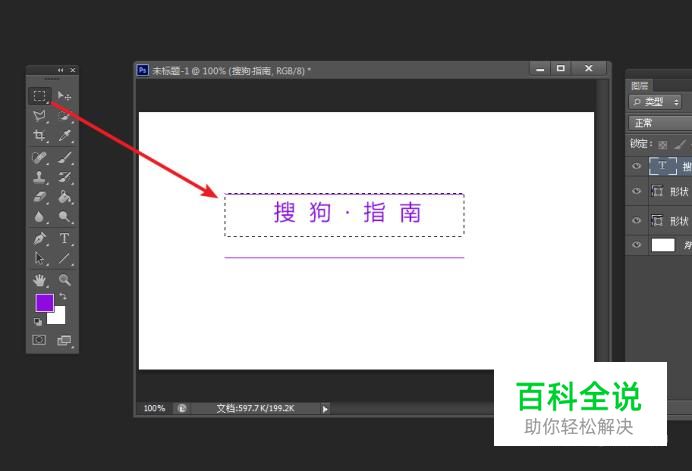Select the Move tool
Viewport: 692px width, 471px height.
pos(64,96)
